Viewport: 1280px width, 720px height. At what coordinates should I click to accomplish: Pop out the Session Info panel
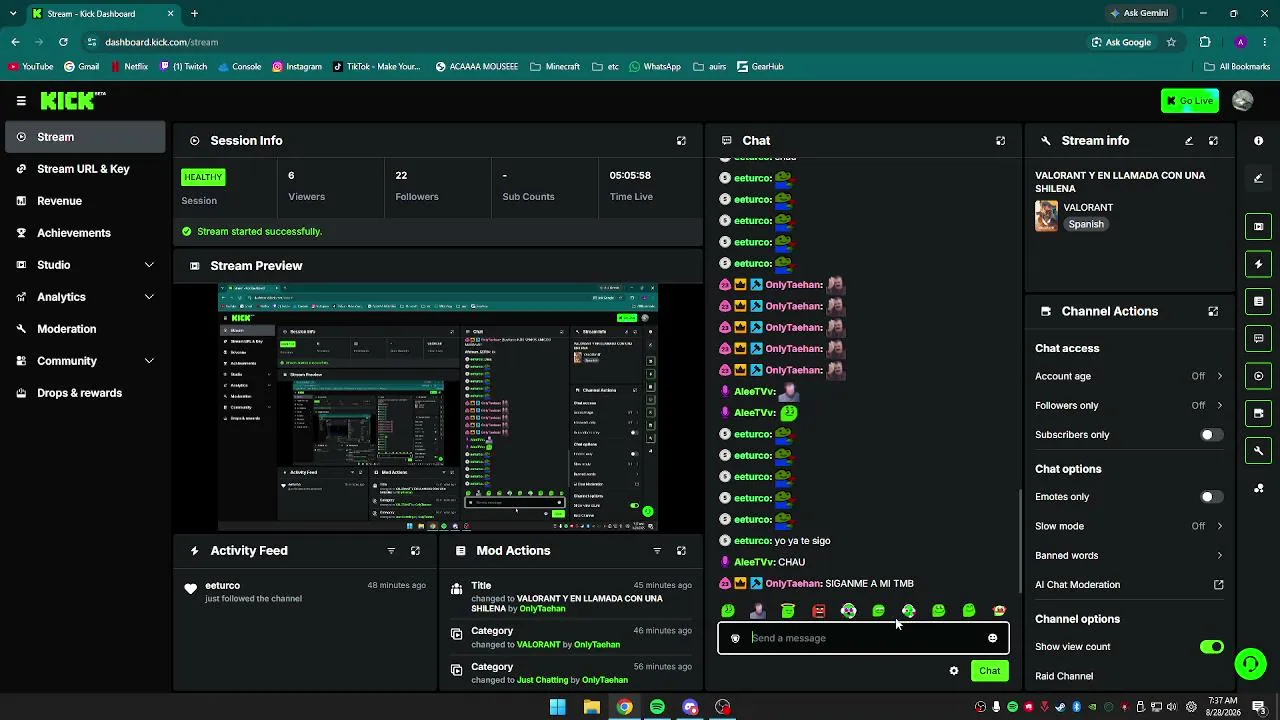681,141
